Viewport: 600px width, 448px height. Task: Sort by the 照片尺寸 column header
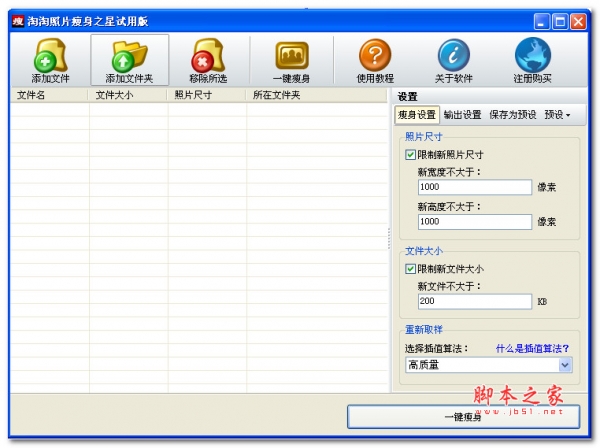coord(206,95)
